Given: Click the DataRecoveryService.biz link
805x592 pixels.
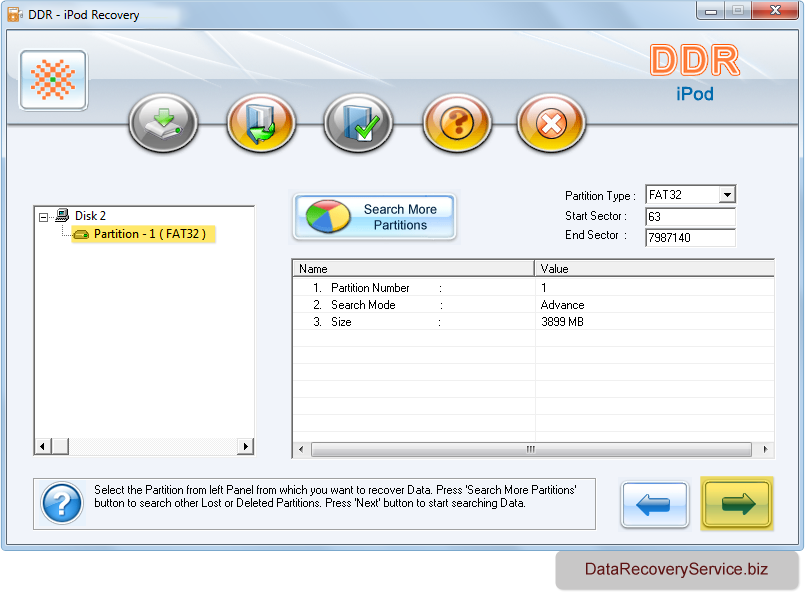Looking at the screenshot, I should [676, 569].
